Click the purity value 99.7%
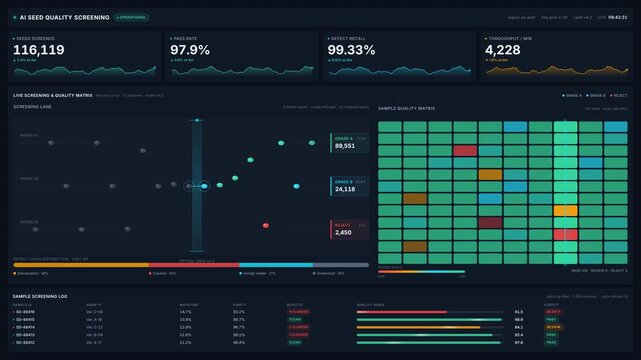 tap(239, 320)
